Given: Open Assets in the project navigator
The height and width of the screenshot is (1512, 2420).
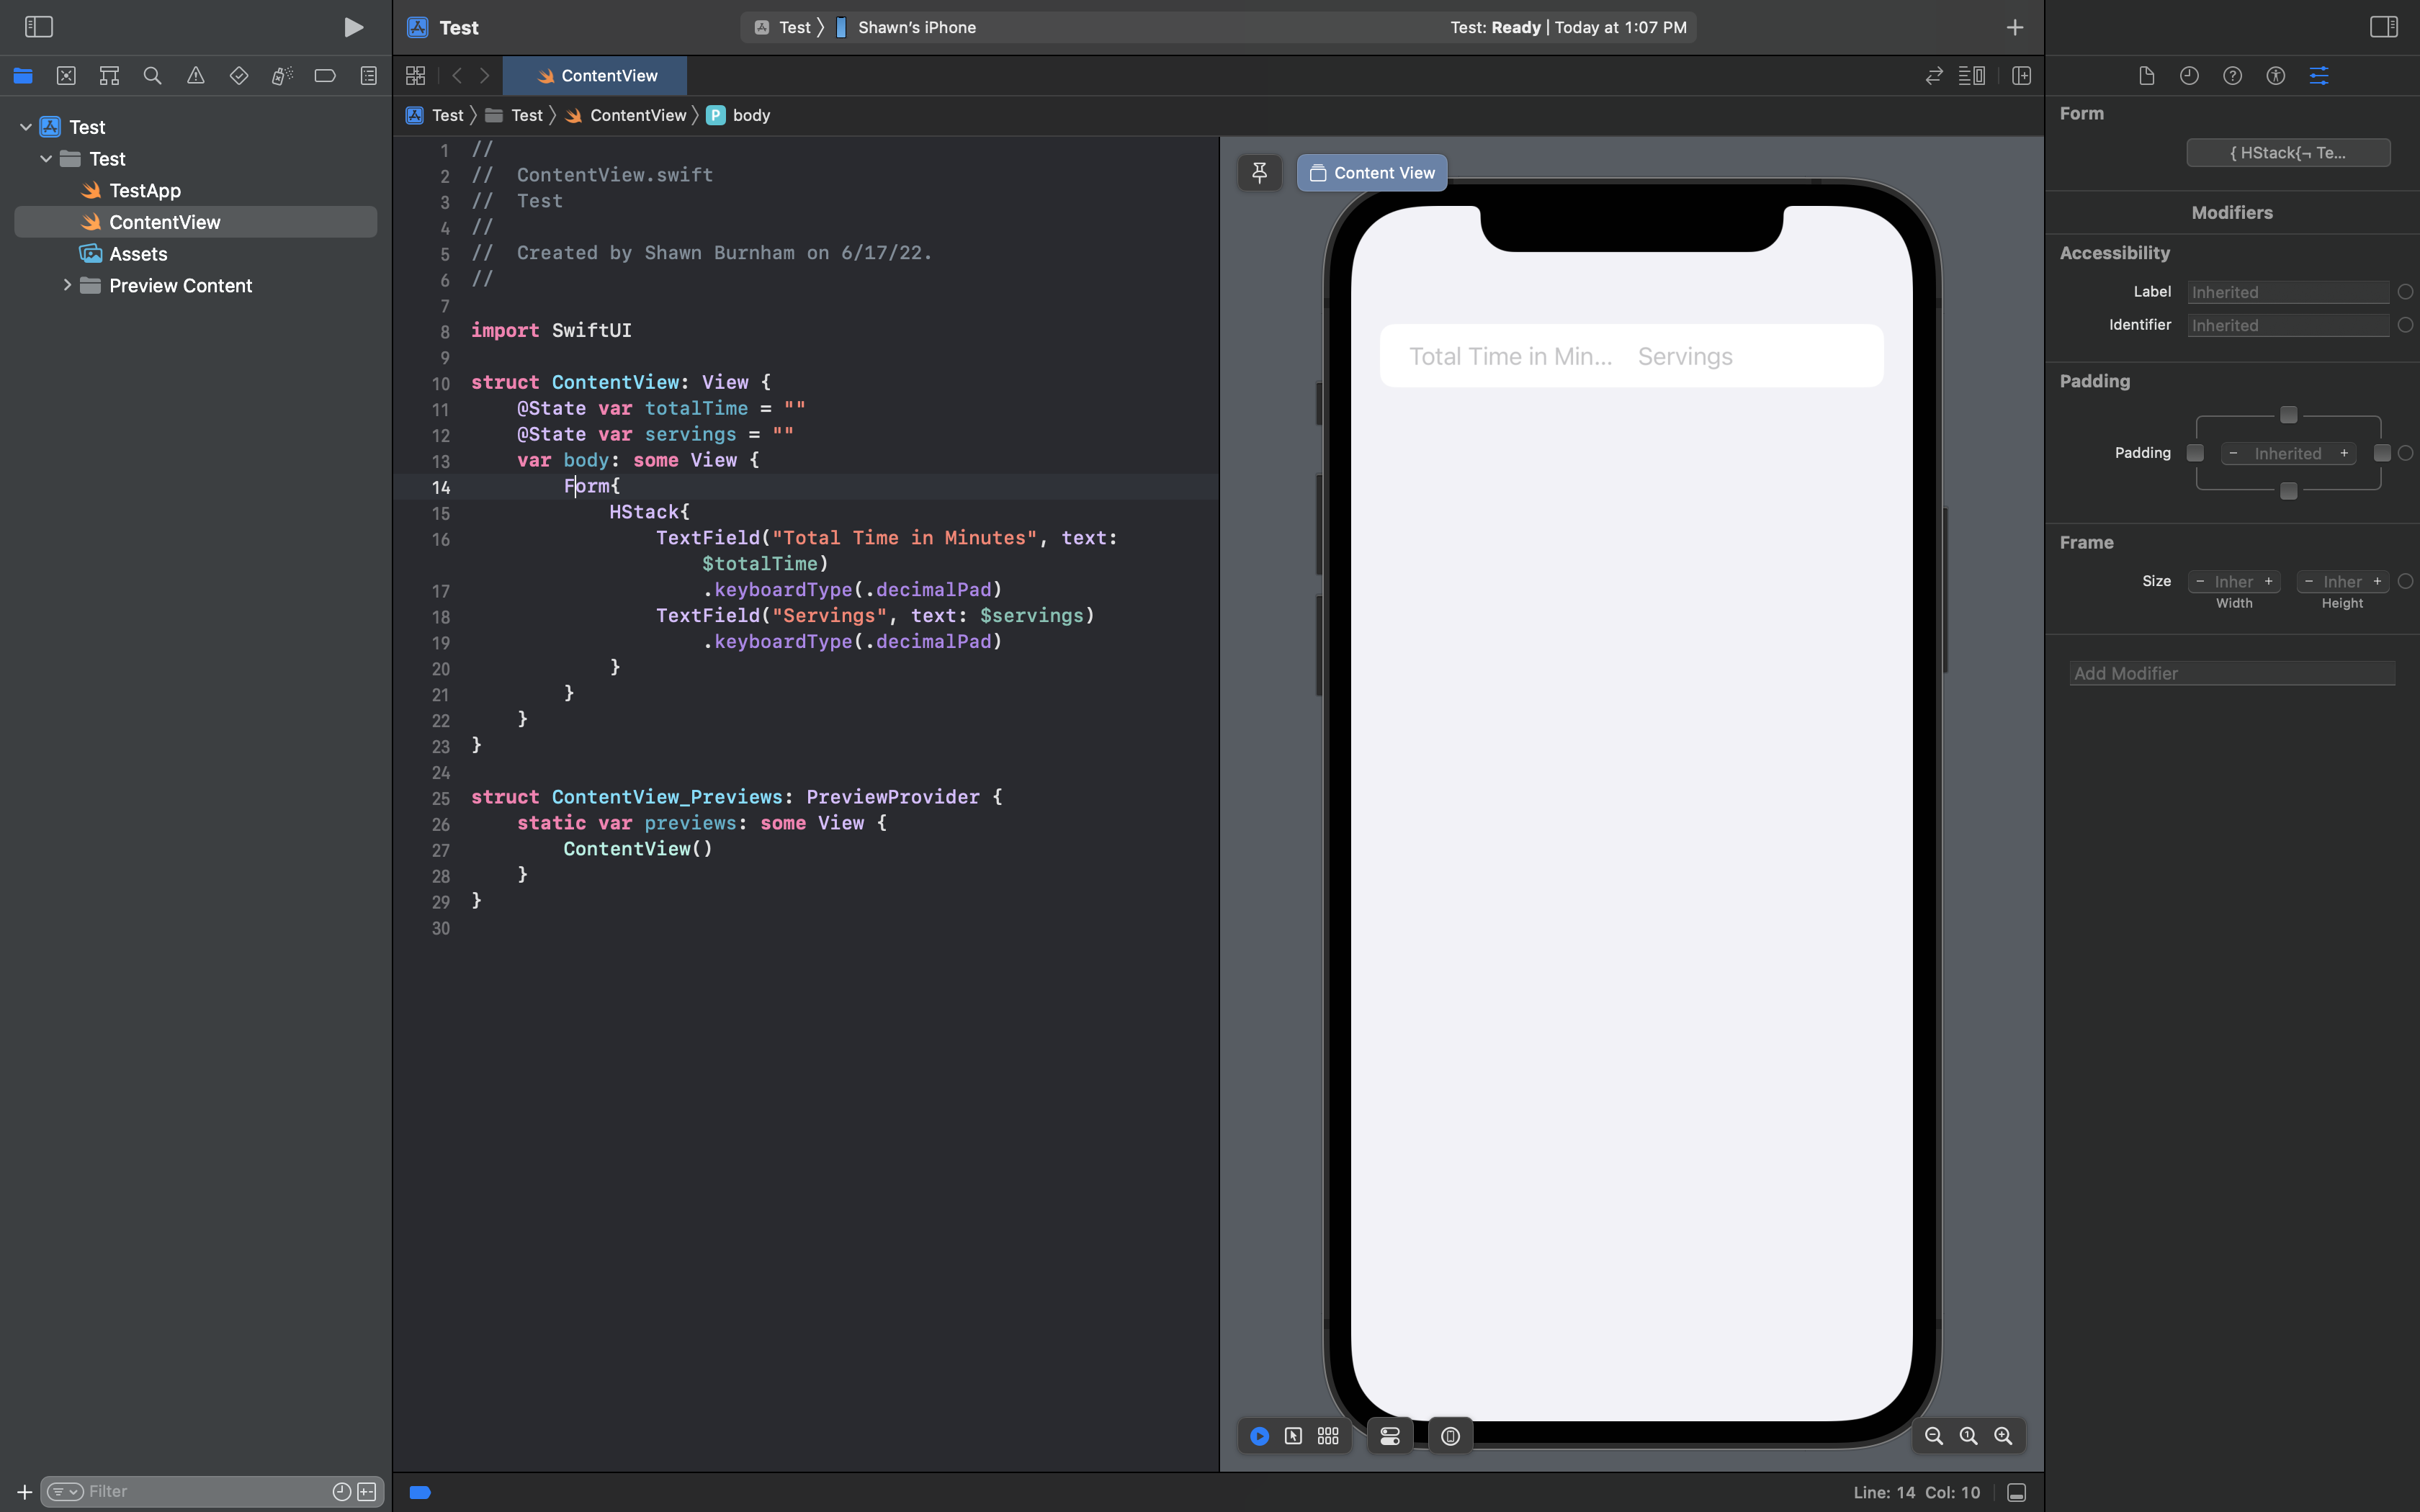Looking at the screenshot, I should [x=138, y=254].
